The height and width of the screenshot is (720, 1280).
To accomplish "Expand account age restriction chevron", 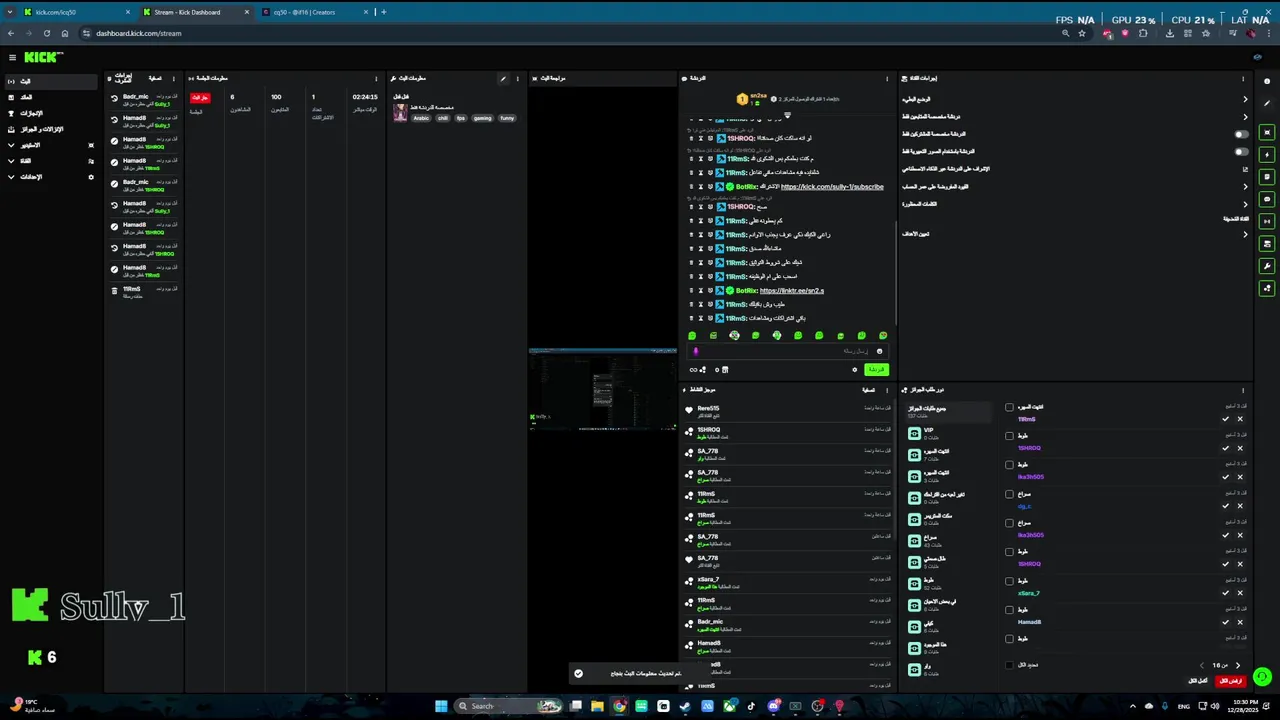I will 1245,186.
